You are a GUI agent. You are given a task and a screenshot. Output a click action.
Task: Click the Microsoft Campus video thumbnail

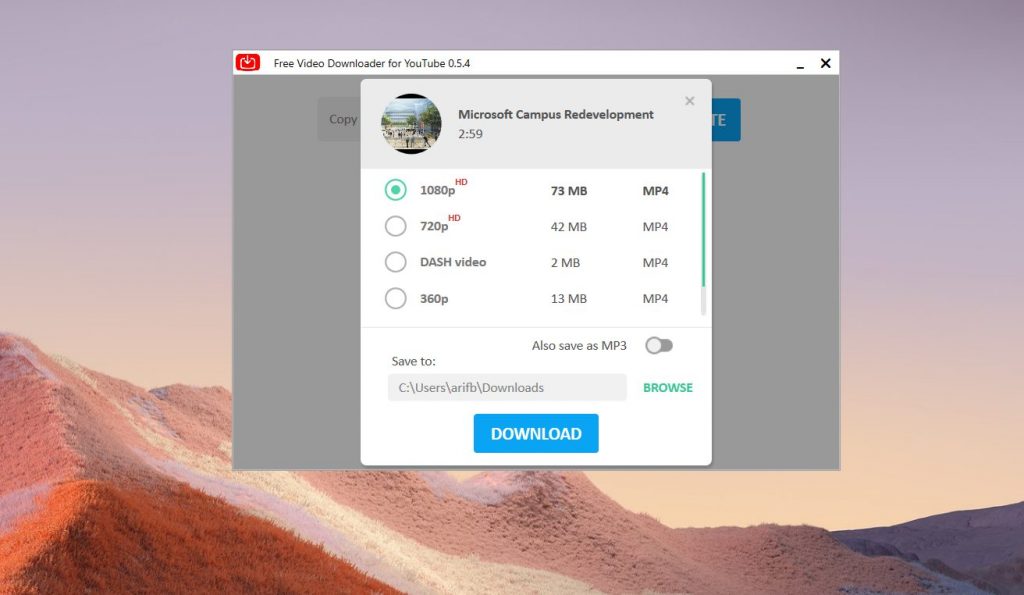pos(411,124)
